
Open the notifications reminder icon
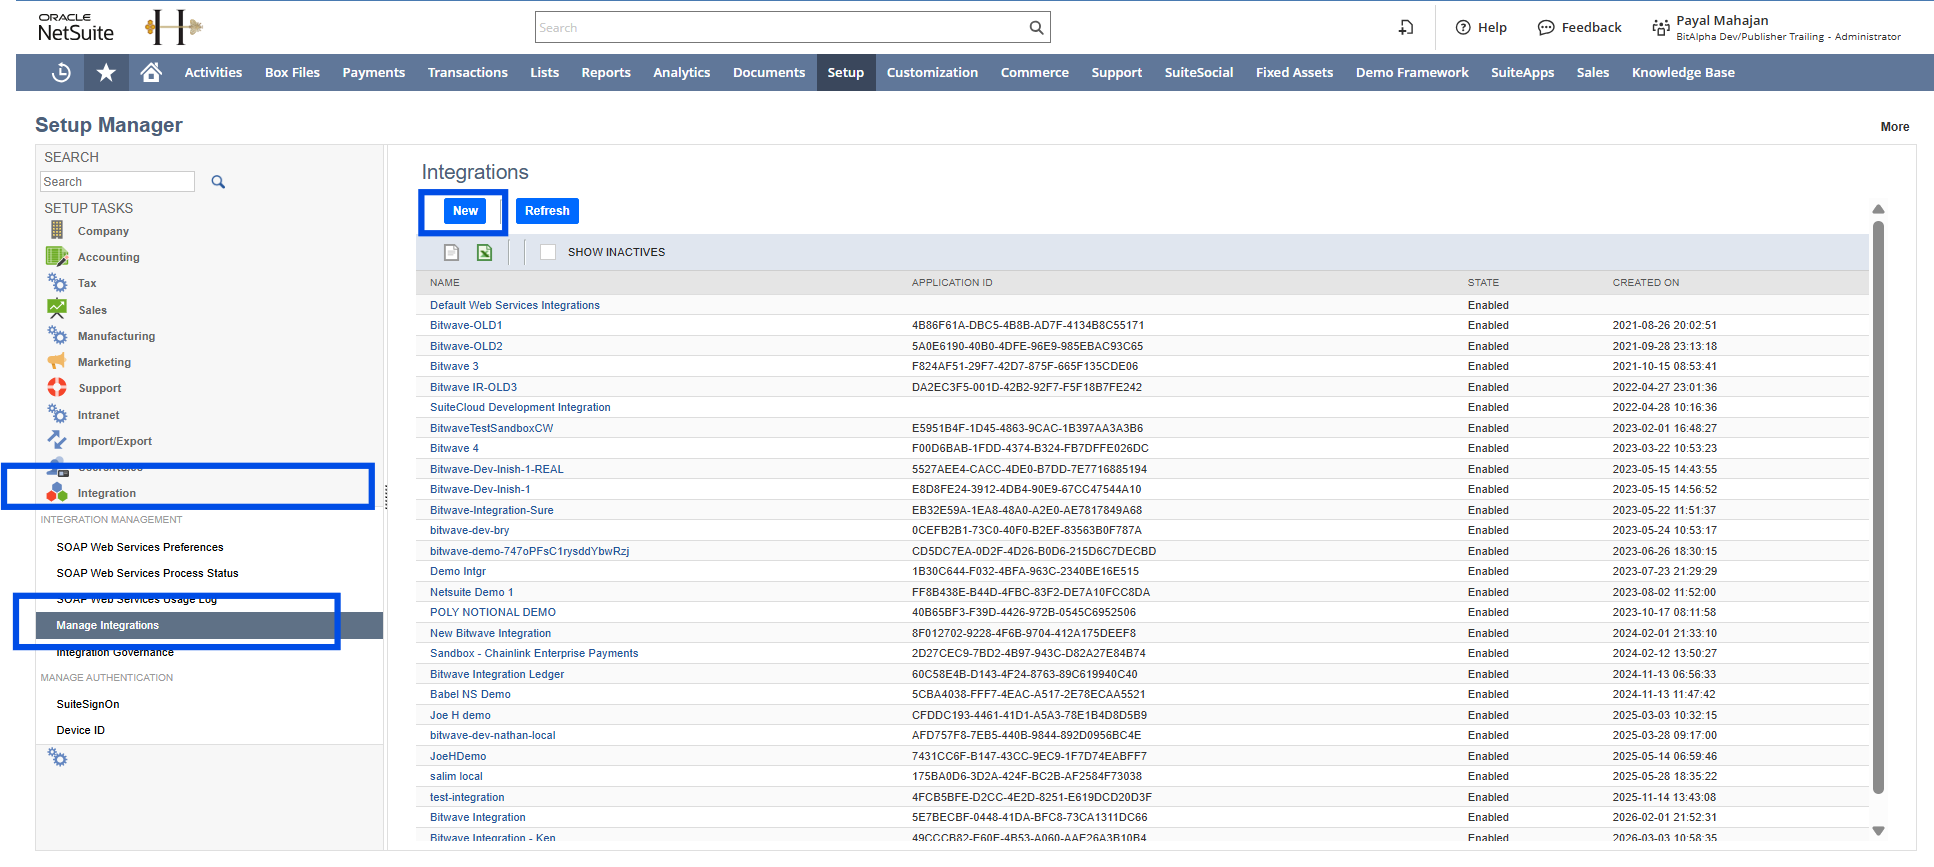pos(1406,27)
